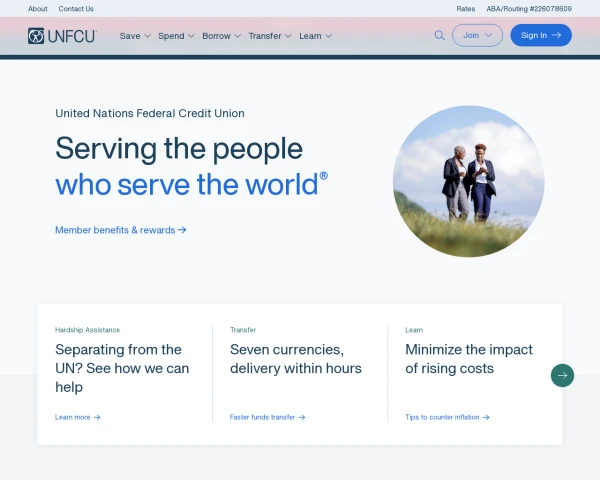The width and height of the screenshot is (600, 480).
Task: Click Learn more under Hardship Assistance
Action: (78, 417)
